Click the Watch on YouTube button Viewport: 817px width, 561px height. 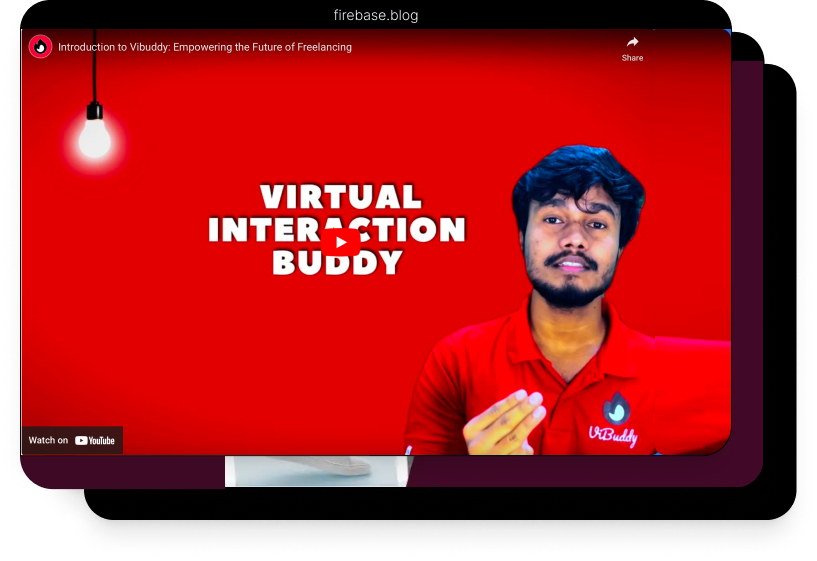pos(72,440)
